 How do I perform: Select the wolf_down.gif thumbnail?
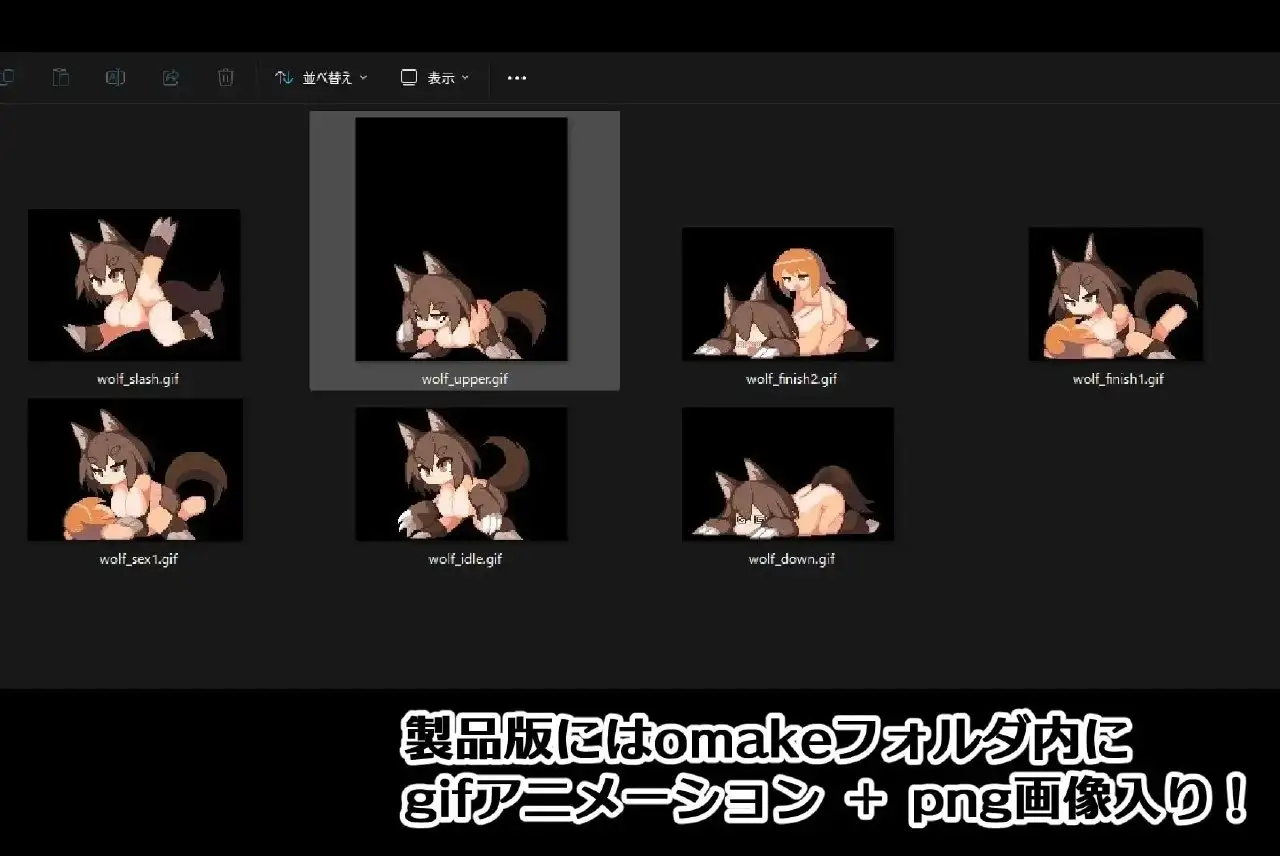[788, 474]
